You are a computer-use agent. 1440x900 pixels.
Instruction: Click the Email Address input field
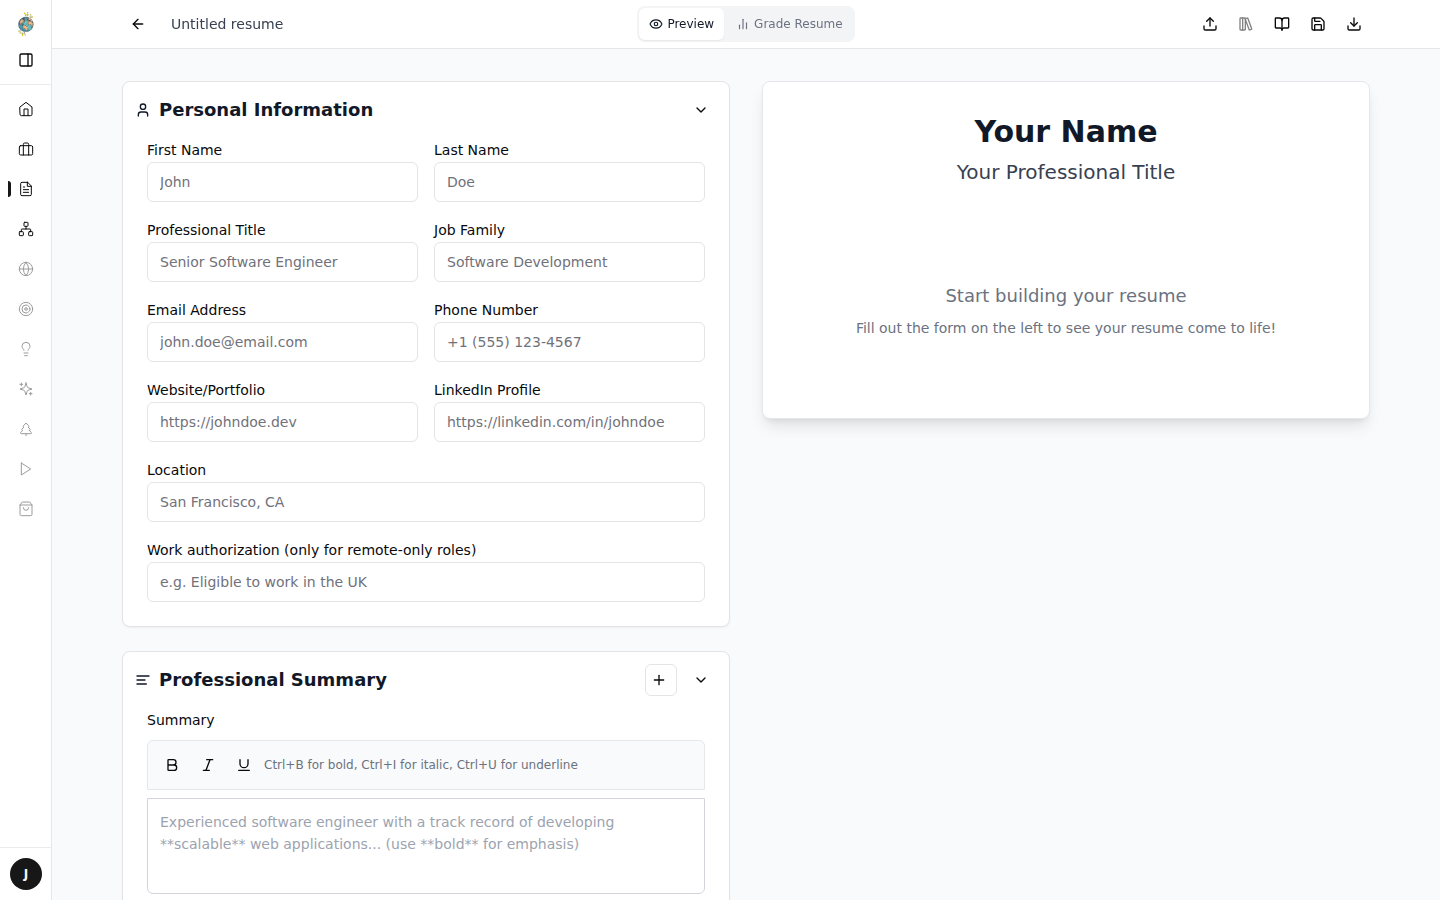[x=282, y=342]
